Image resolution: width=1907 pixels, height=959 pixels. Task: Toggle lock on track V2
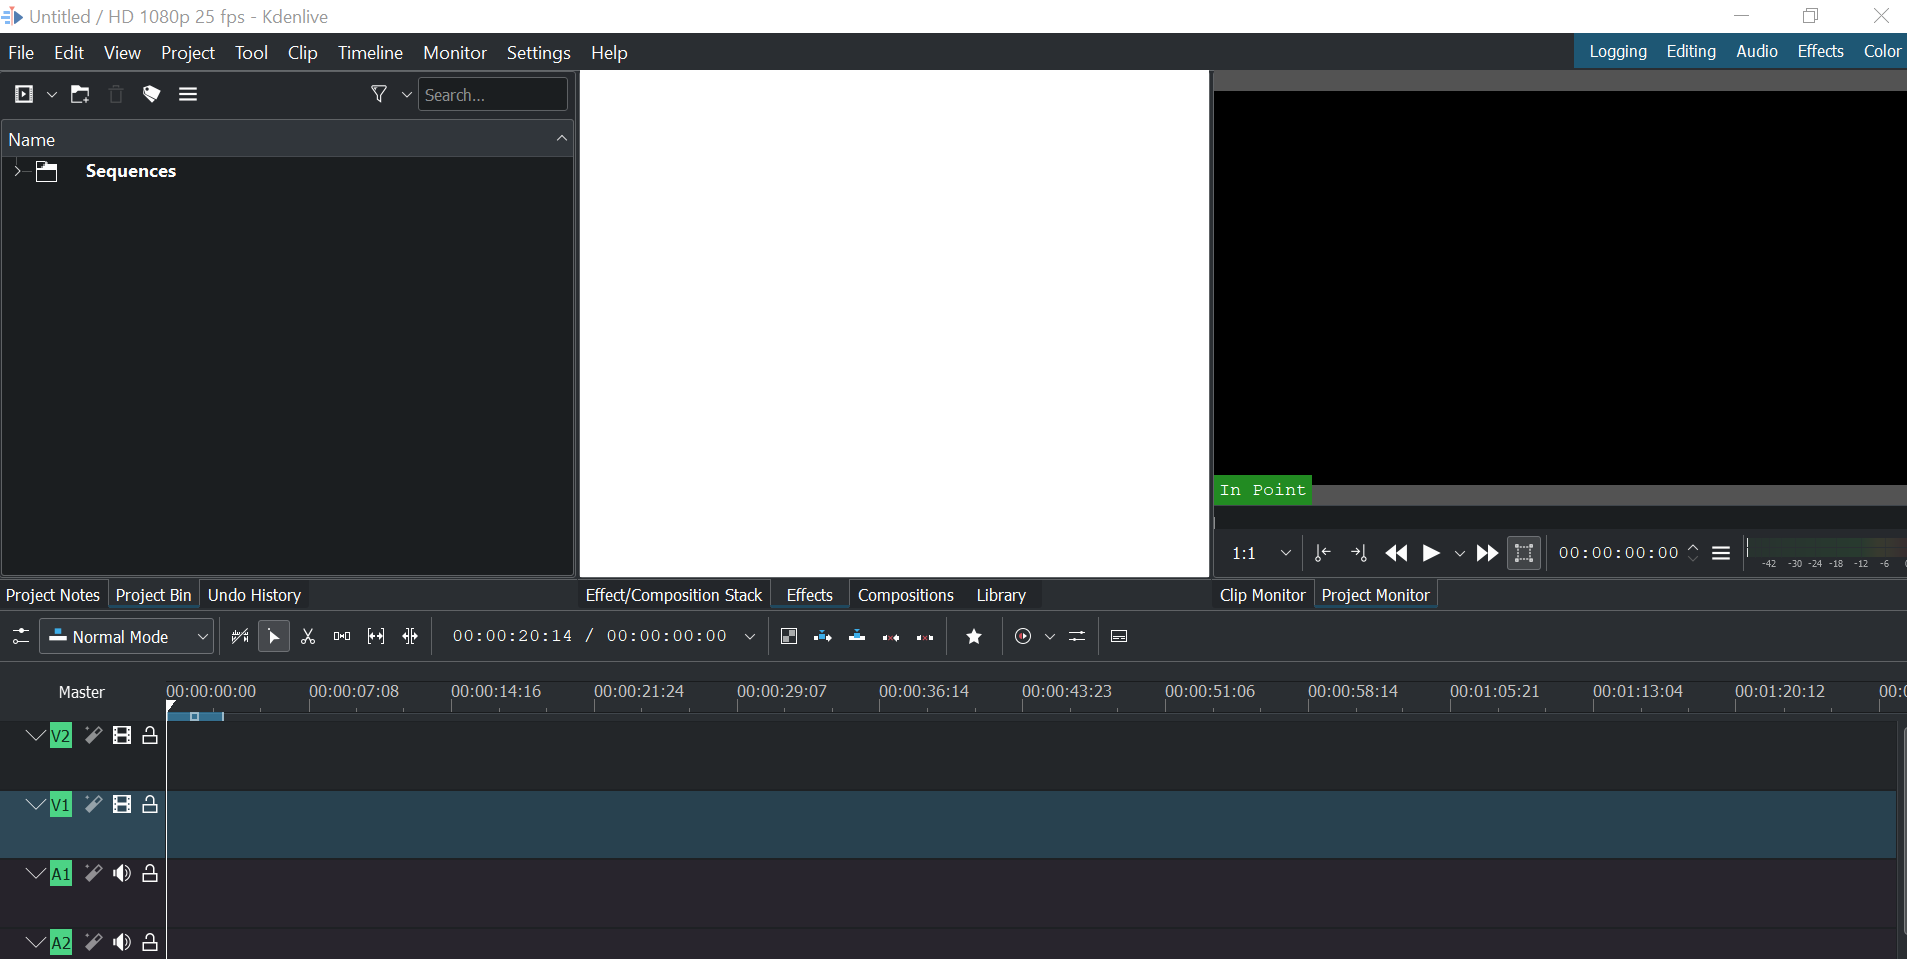[x=150, y=736]
